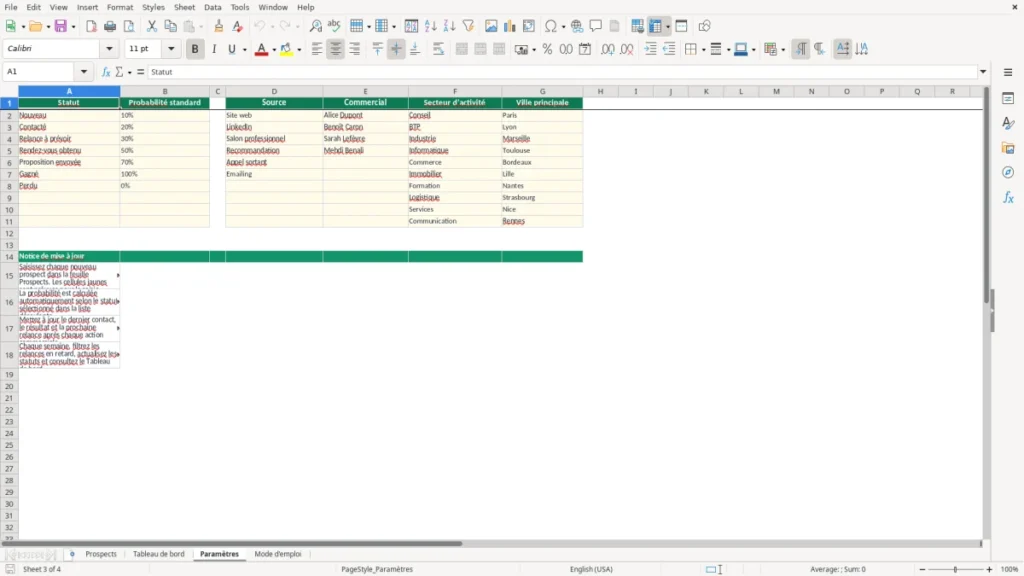Toggle Align Left

tap(317, 49)
